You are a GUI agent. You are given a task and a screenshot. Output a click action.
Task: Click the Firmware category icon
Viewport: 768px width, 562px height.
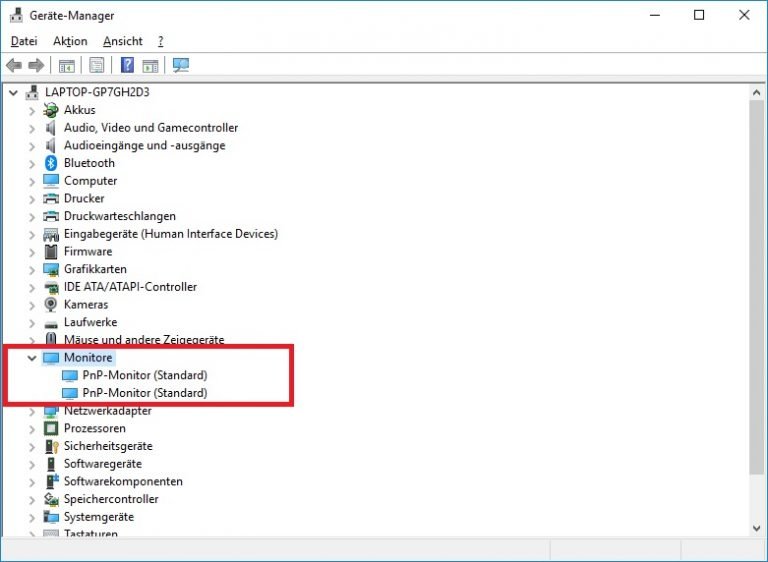coord(51,251)
